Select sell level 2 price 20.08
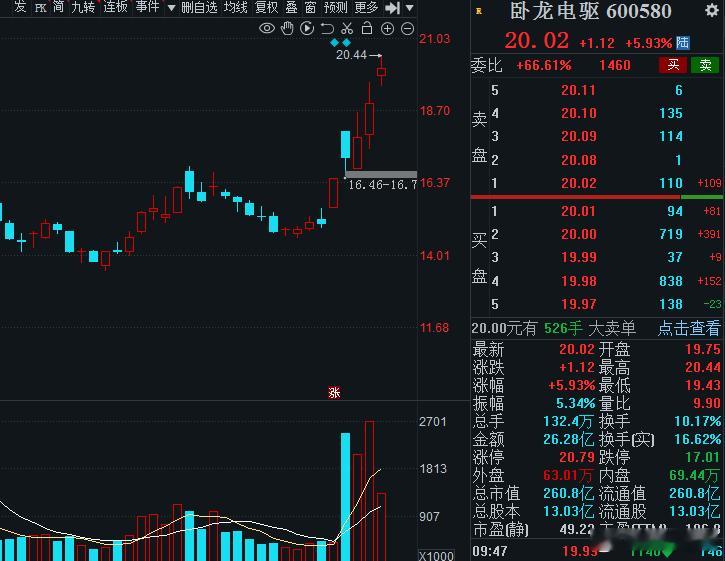Image resolution: width=725 pixels, height=561 pixels. tap(578, 160)
